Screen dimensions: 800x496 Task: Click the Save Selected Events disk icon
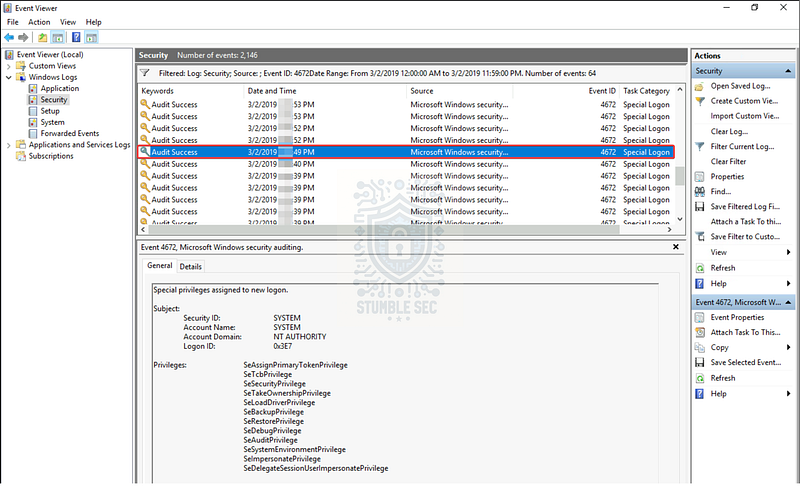(x=699, y=362)
